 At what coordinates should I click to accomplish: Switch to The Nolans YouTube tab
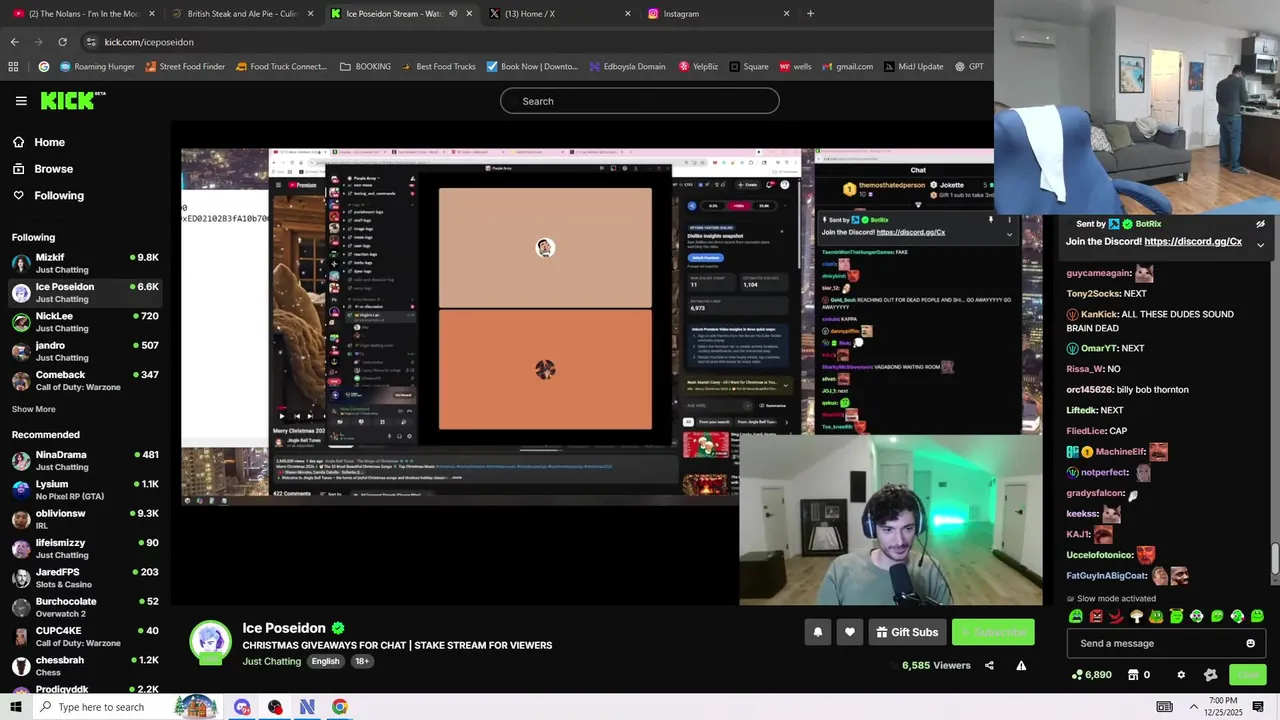coord(83,14)
